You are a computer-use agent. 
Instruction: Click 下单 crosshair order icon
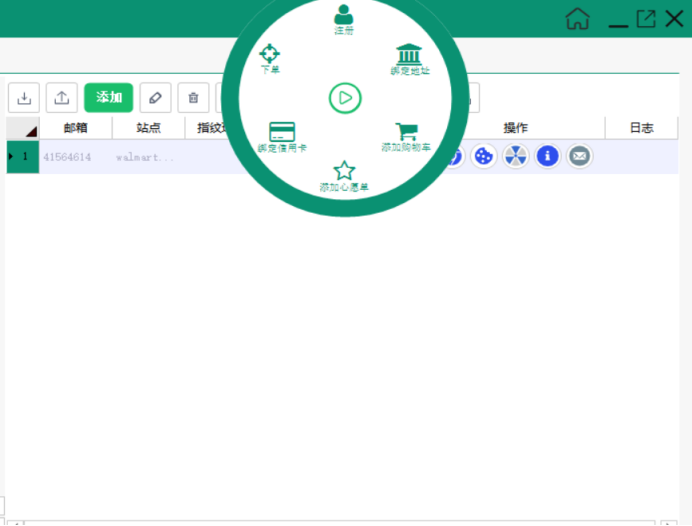pos(270,53)
